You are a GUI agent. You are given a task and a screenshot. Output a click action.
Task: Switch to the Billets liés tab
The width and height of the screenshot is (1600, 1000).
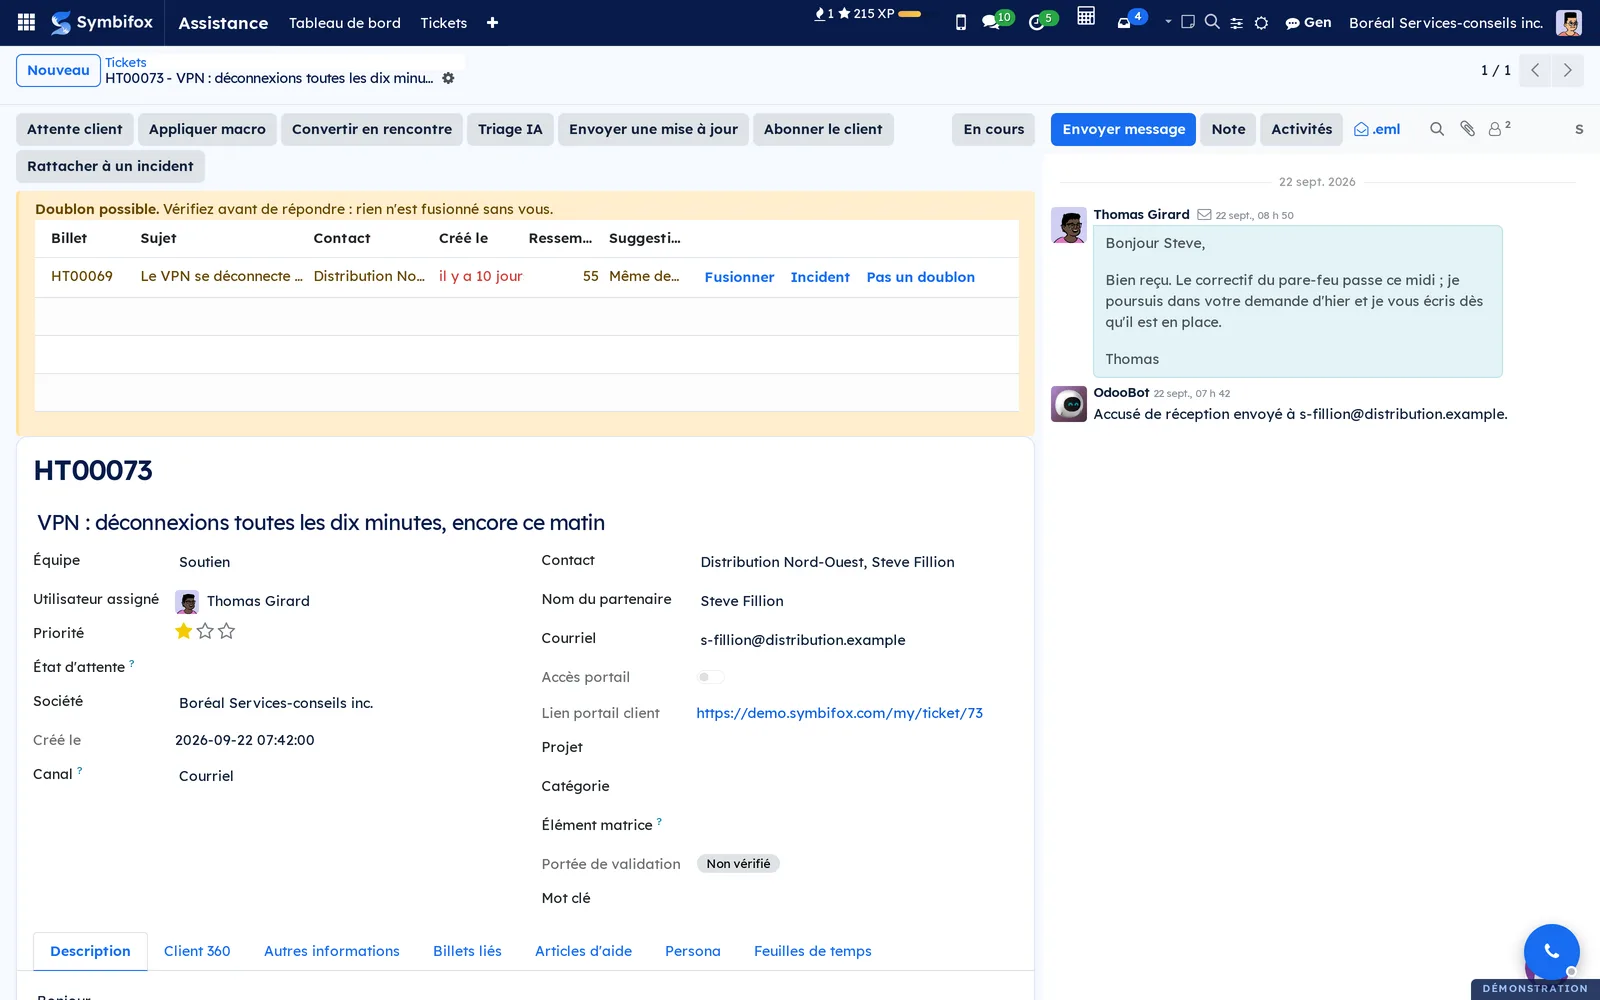click(x=467, y=951)
